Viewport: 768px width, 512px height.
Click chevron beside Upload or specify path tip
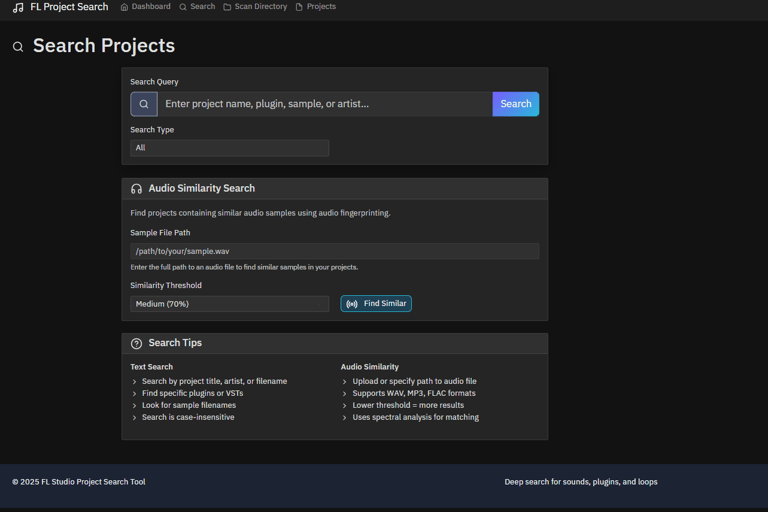coord(344,381)
